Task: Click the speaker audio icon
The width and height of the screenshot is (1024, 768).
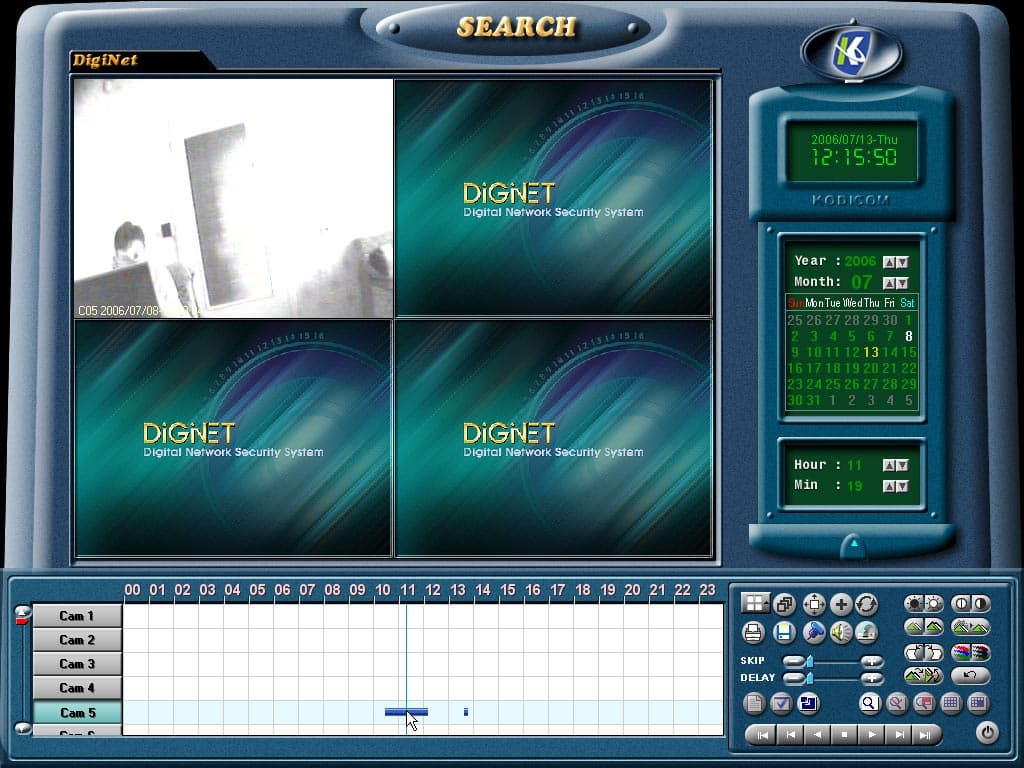Action: (x=841, y=632)
